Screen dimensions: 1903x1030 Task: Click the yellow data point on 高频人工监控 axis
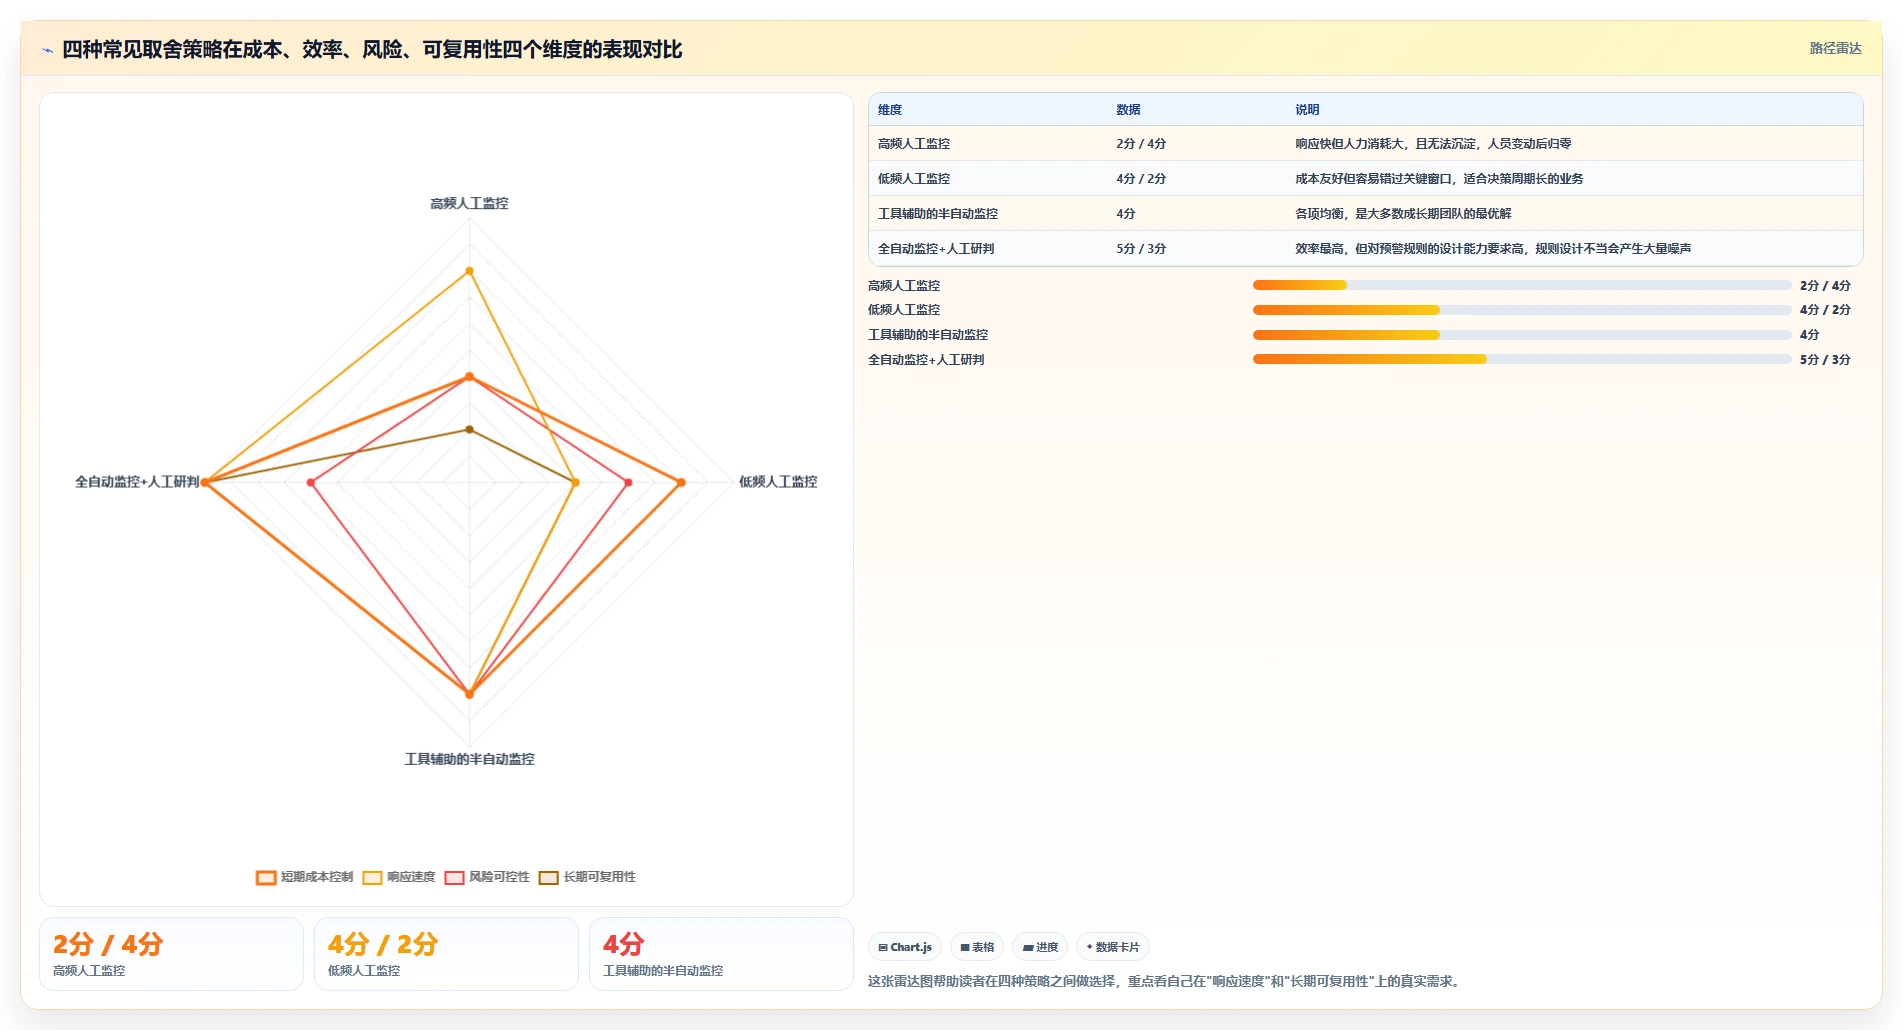tap(469, 271)
